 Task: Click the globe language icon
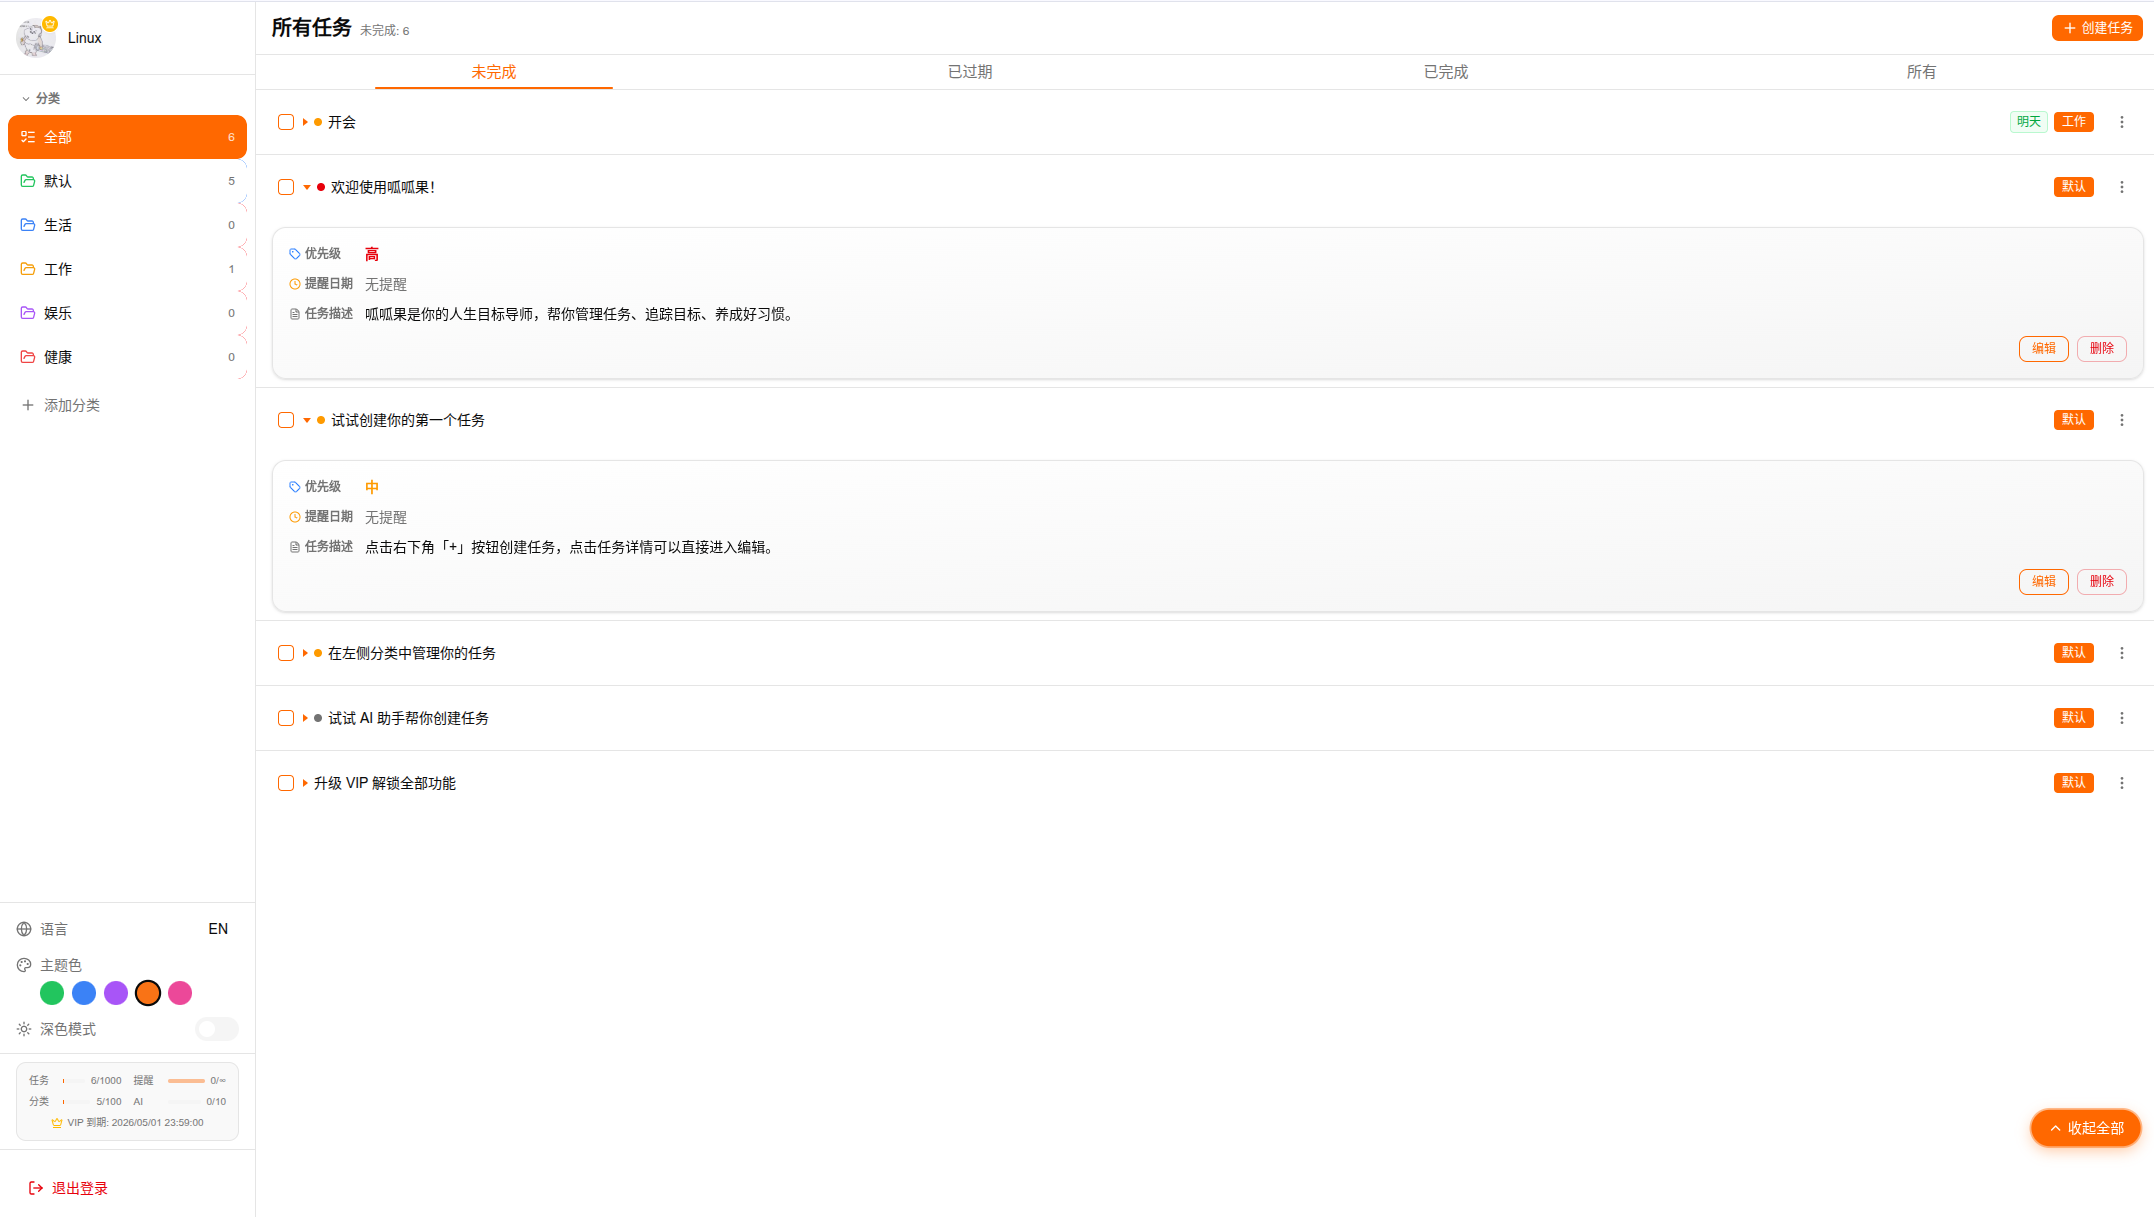pyautogui.click(x=24, y=929)
